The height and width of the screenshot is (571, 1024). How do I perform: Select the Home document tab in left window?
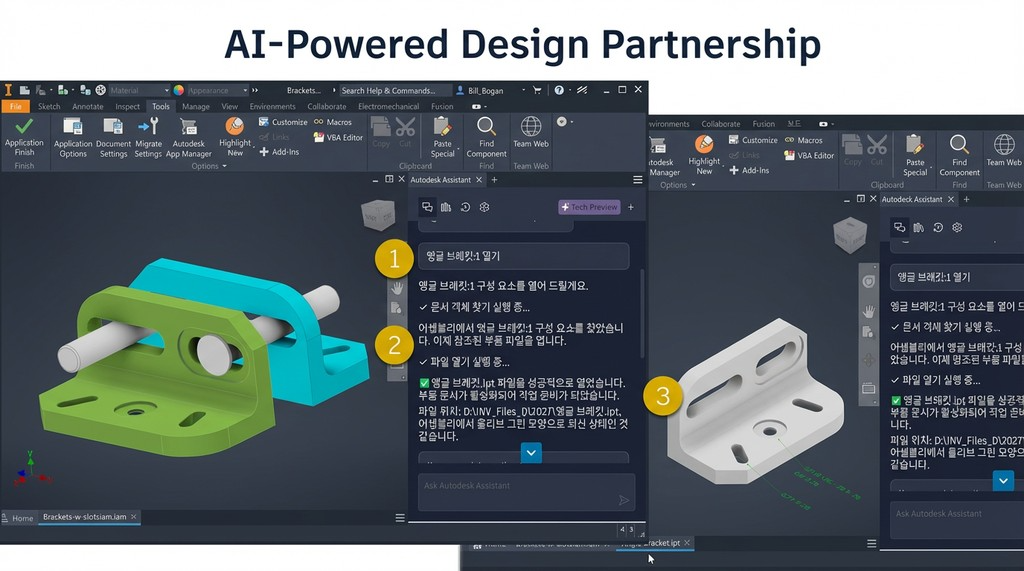[18, 518]
